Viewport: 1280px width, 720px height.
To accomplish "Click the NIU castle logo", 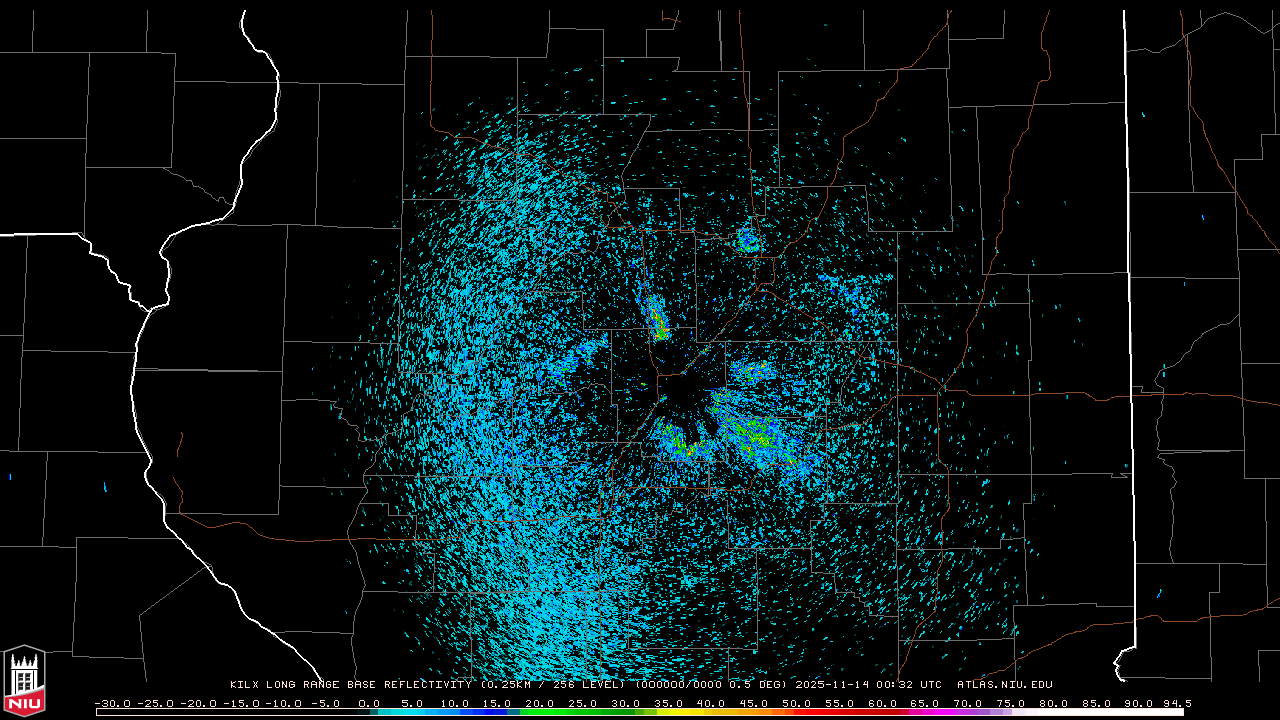I will tap(24, 681).
